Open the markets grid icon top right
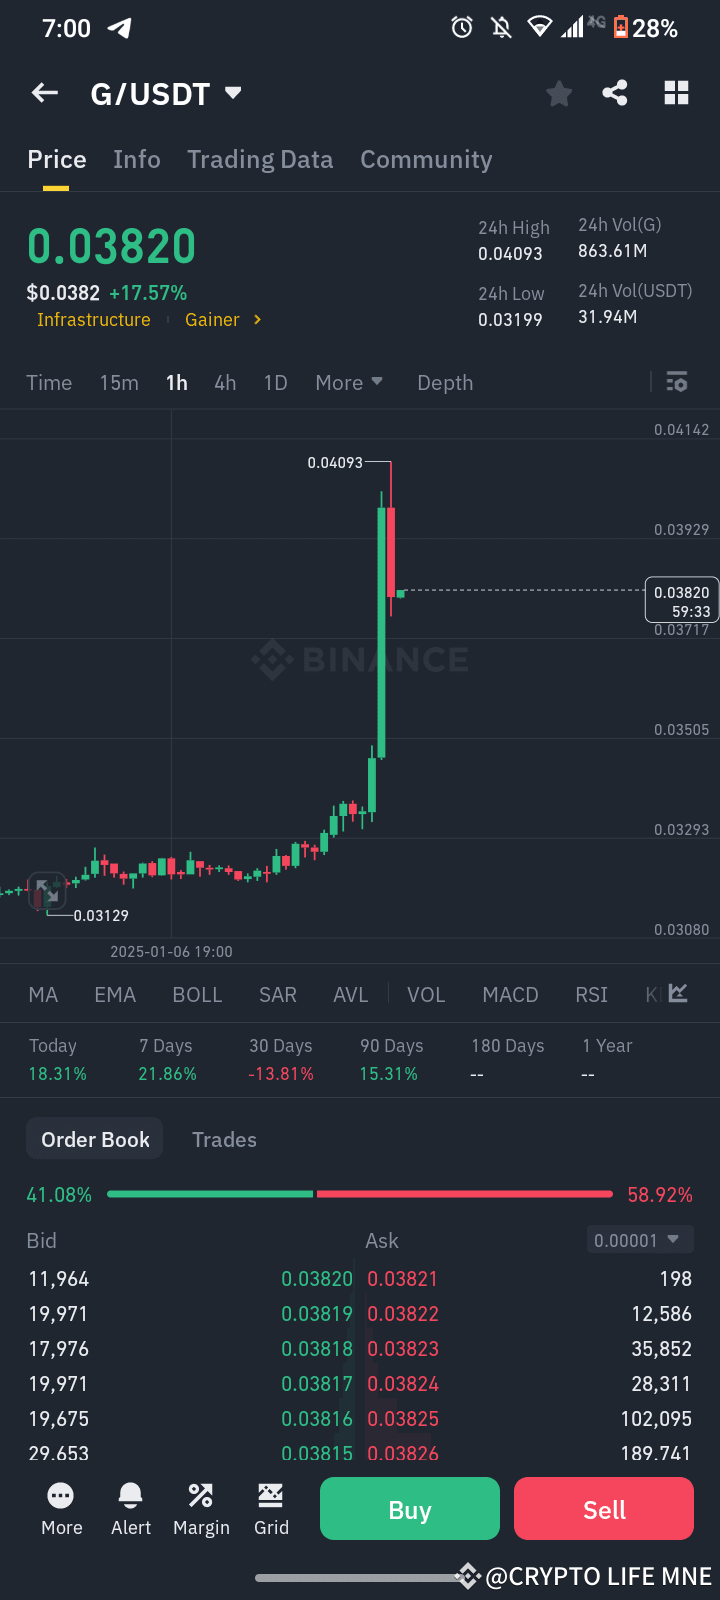Viewport: 720px width, 1600px height. [676, 92]
